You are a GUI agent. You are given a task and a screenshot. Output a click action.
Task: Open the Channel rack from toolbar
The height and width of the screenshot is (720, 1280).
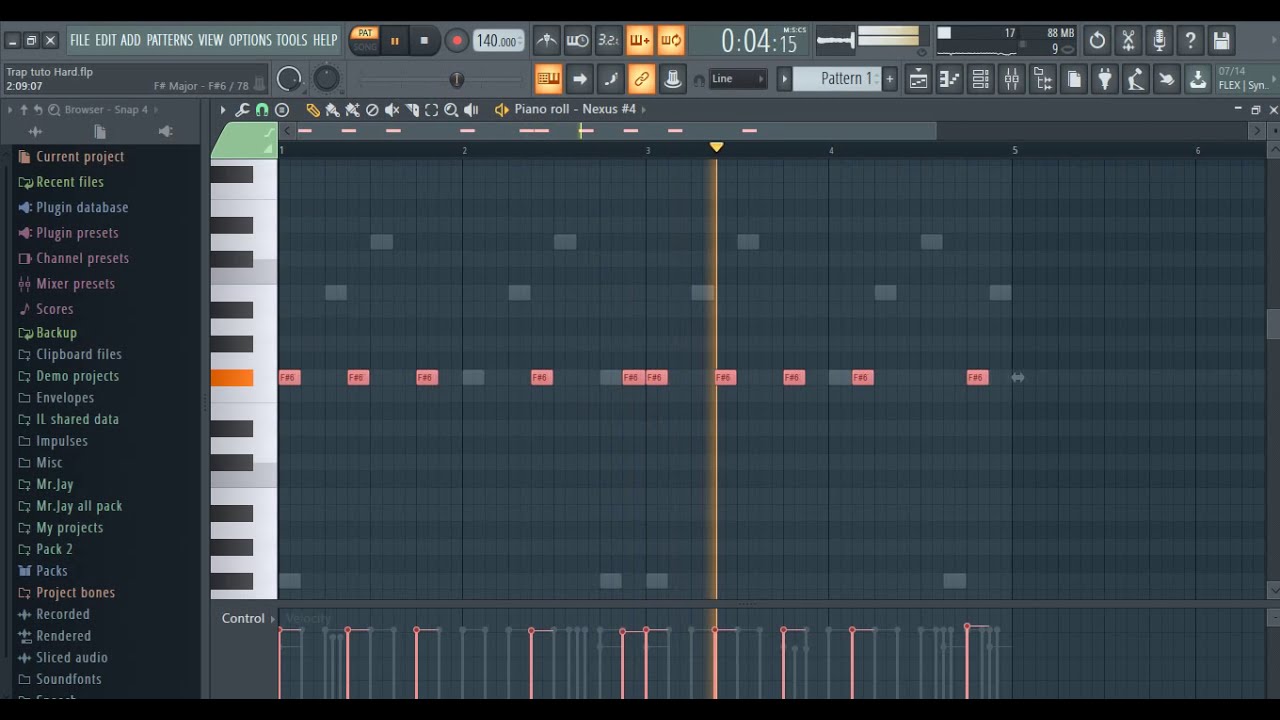pyautogui.click(x=981, y=79)
